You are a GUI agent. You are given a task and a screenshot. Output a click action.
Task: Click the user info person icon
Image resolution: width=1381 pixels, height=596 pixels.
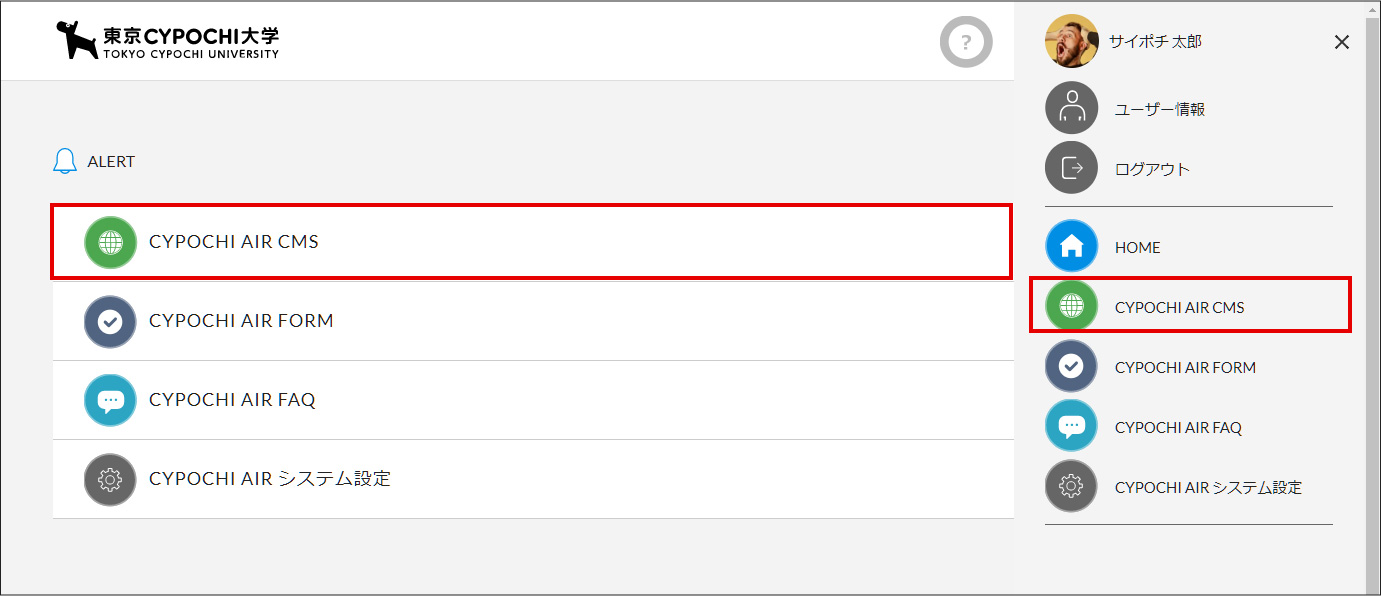pyautogui.click(x=1071, y=108)
